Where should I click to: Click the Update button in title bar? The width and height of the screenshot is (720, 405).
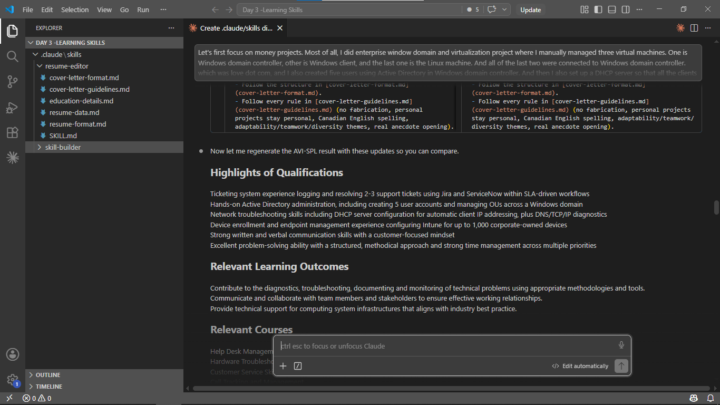pyautogui.click(x=530, y=10)
